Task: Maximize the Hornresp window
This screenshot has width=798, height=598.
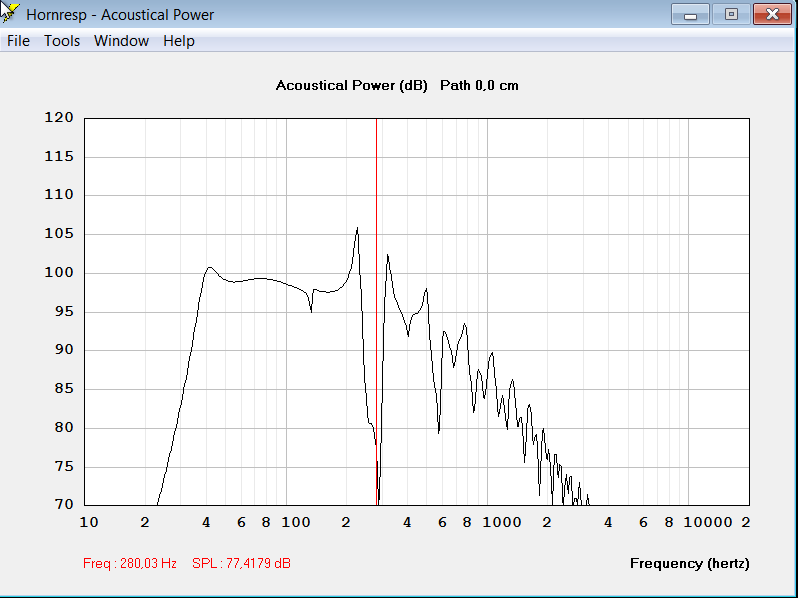Action: [731, 14]
